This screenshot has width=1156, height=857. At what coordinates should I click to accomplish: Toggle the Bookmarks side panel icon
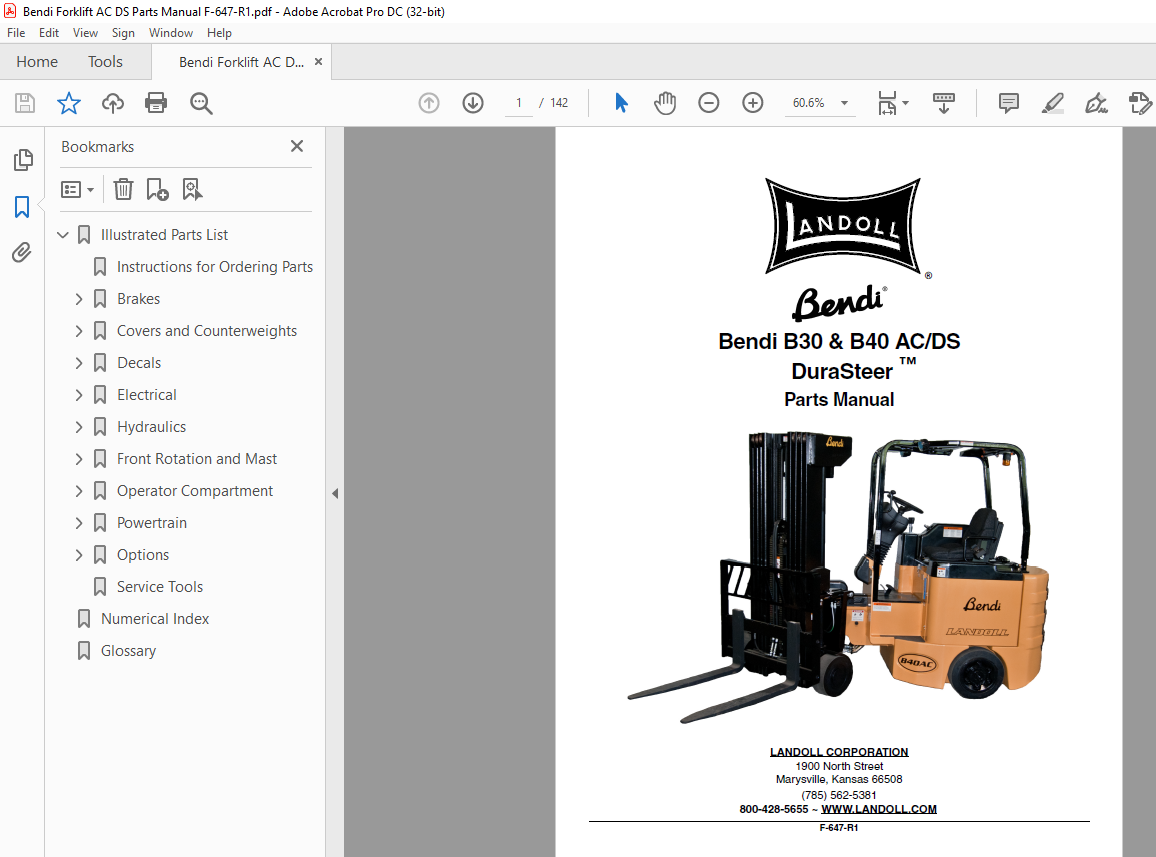pyautogui.click(x=22, y=207)
